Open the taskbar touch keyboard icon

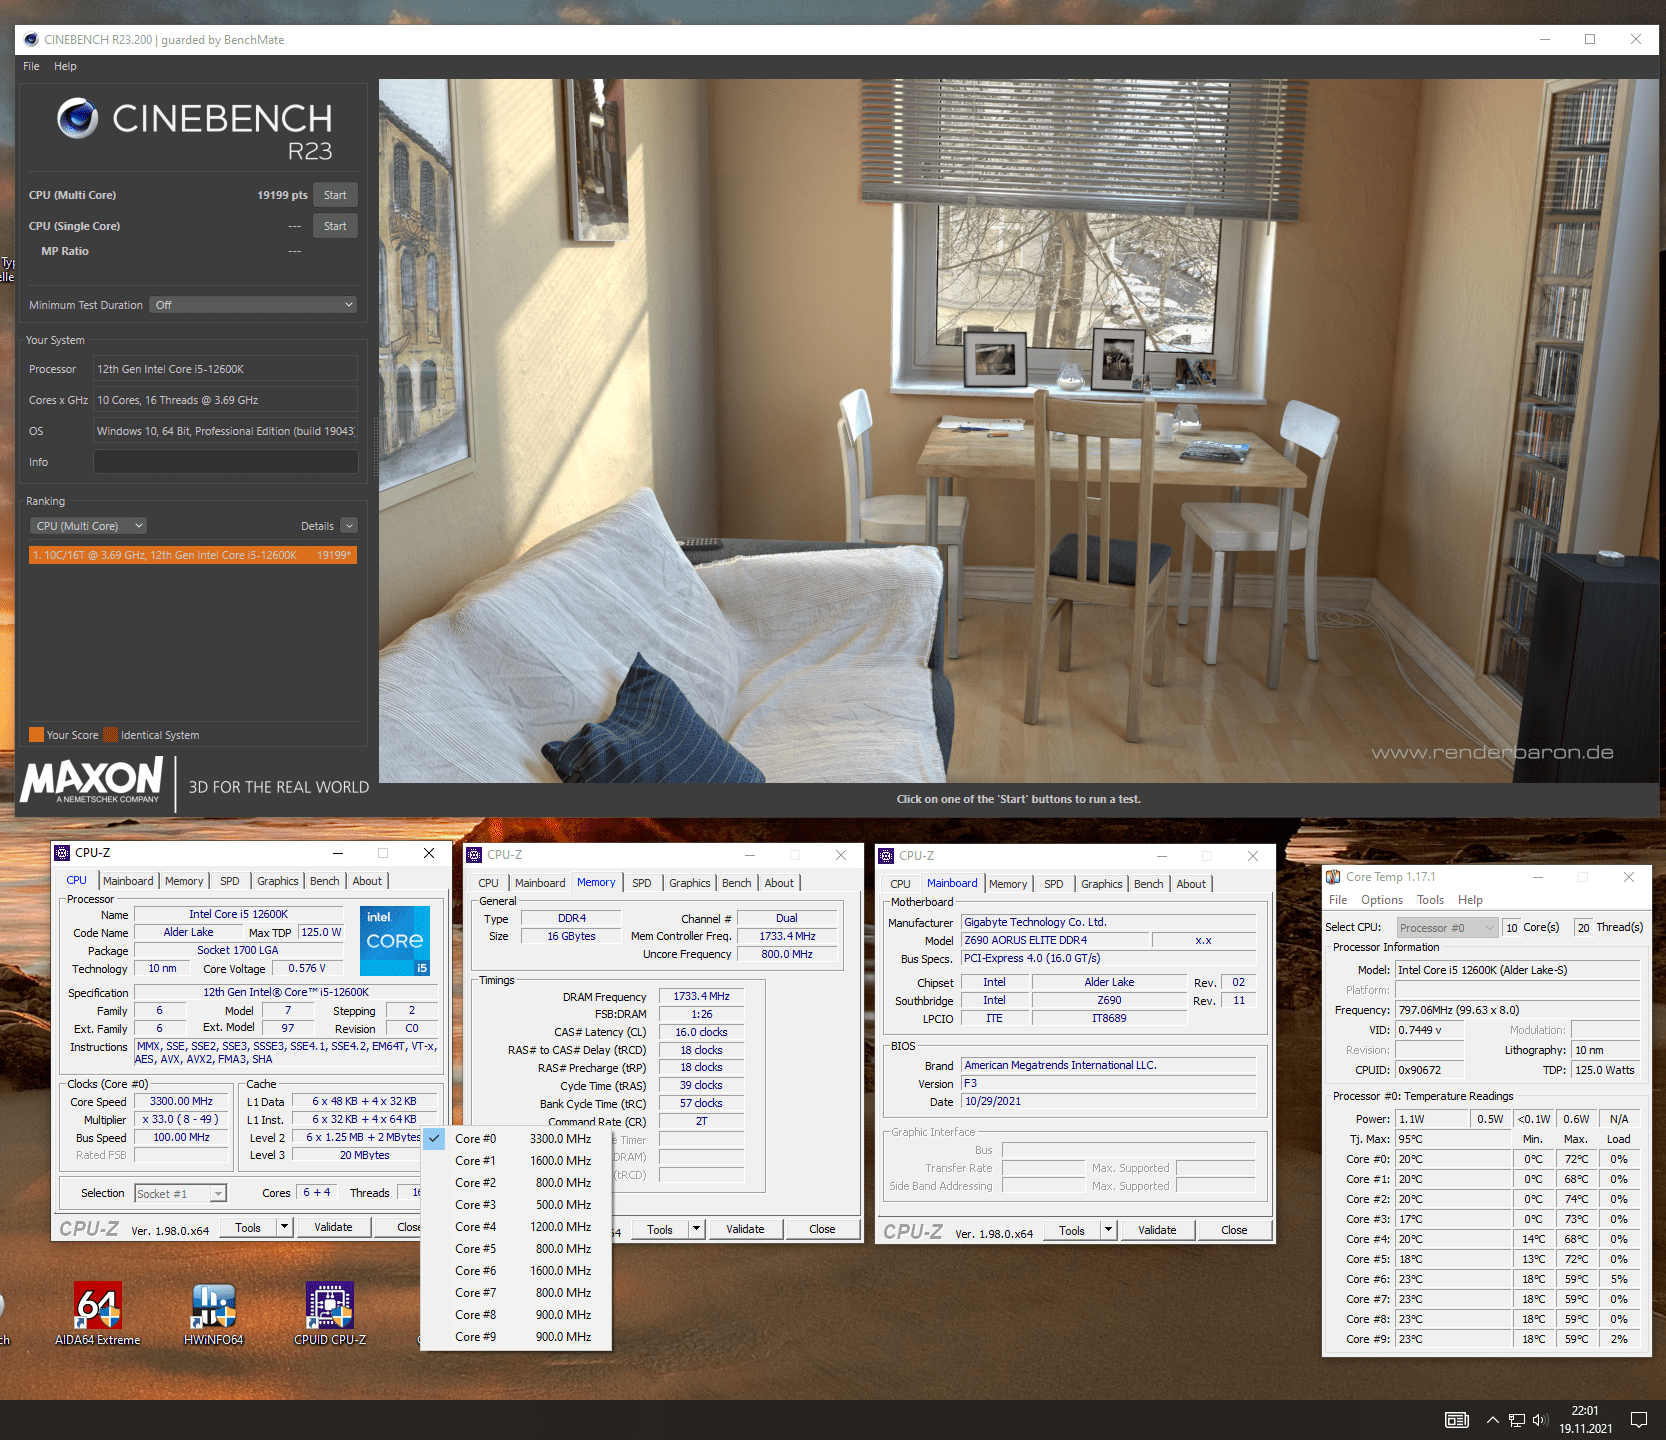point(1457,1420)
